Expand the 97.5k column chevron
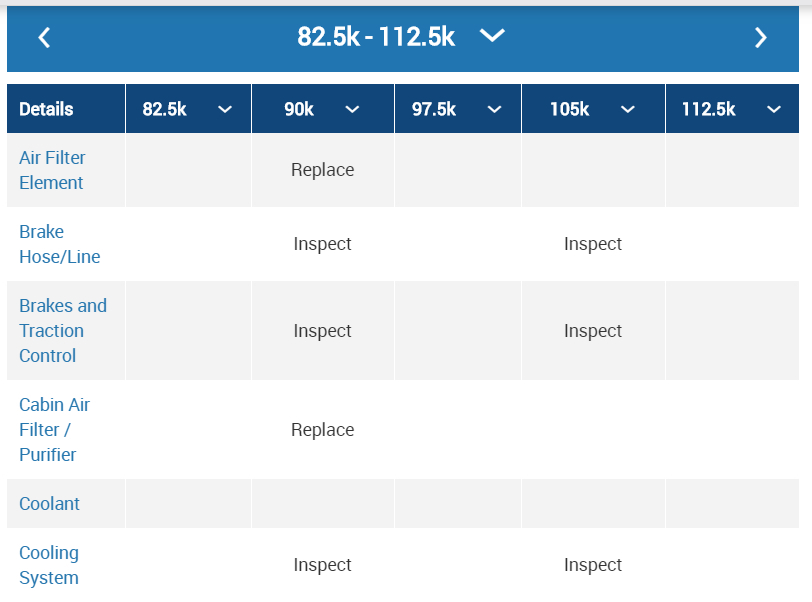Screen dimensions: 812x602 [x=494, y=110]
